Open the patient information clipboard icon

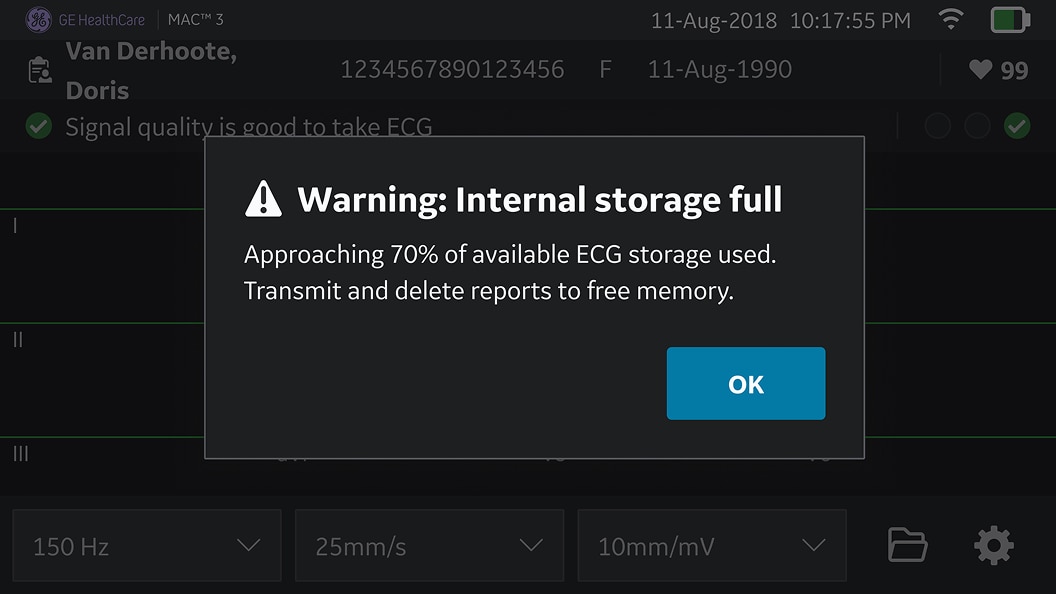click(x=40, y=70)
